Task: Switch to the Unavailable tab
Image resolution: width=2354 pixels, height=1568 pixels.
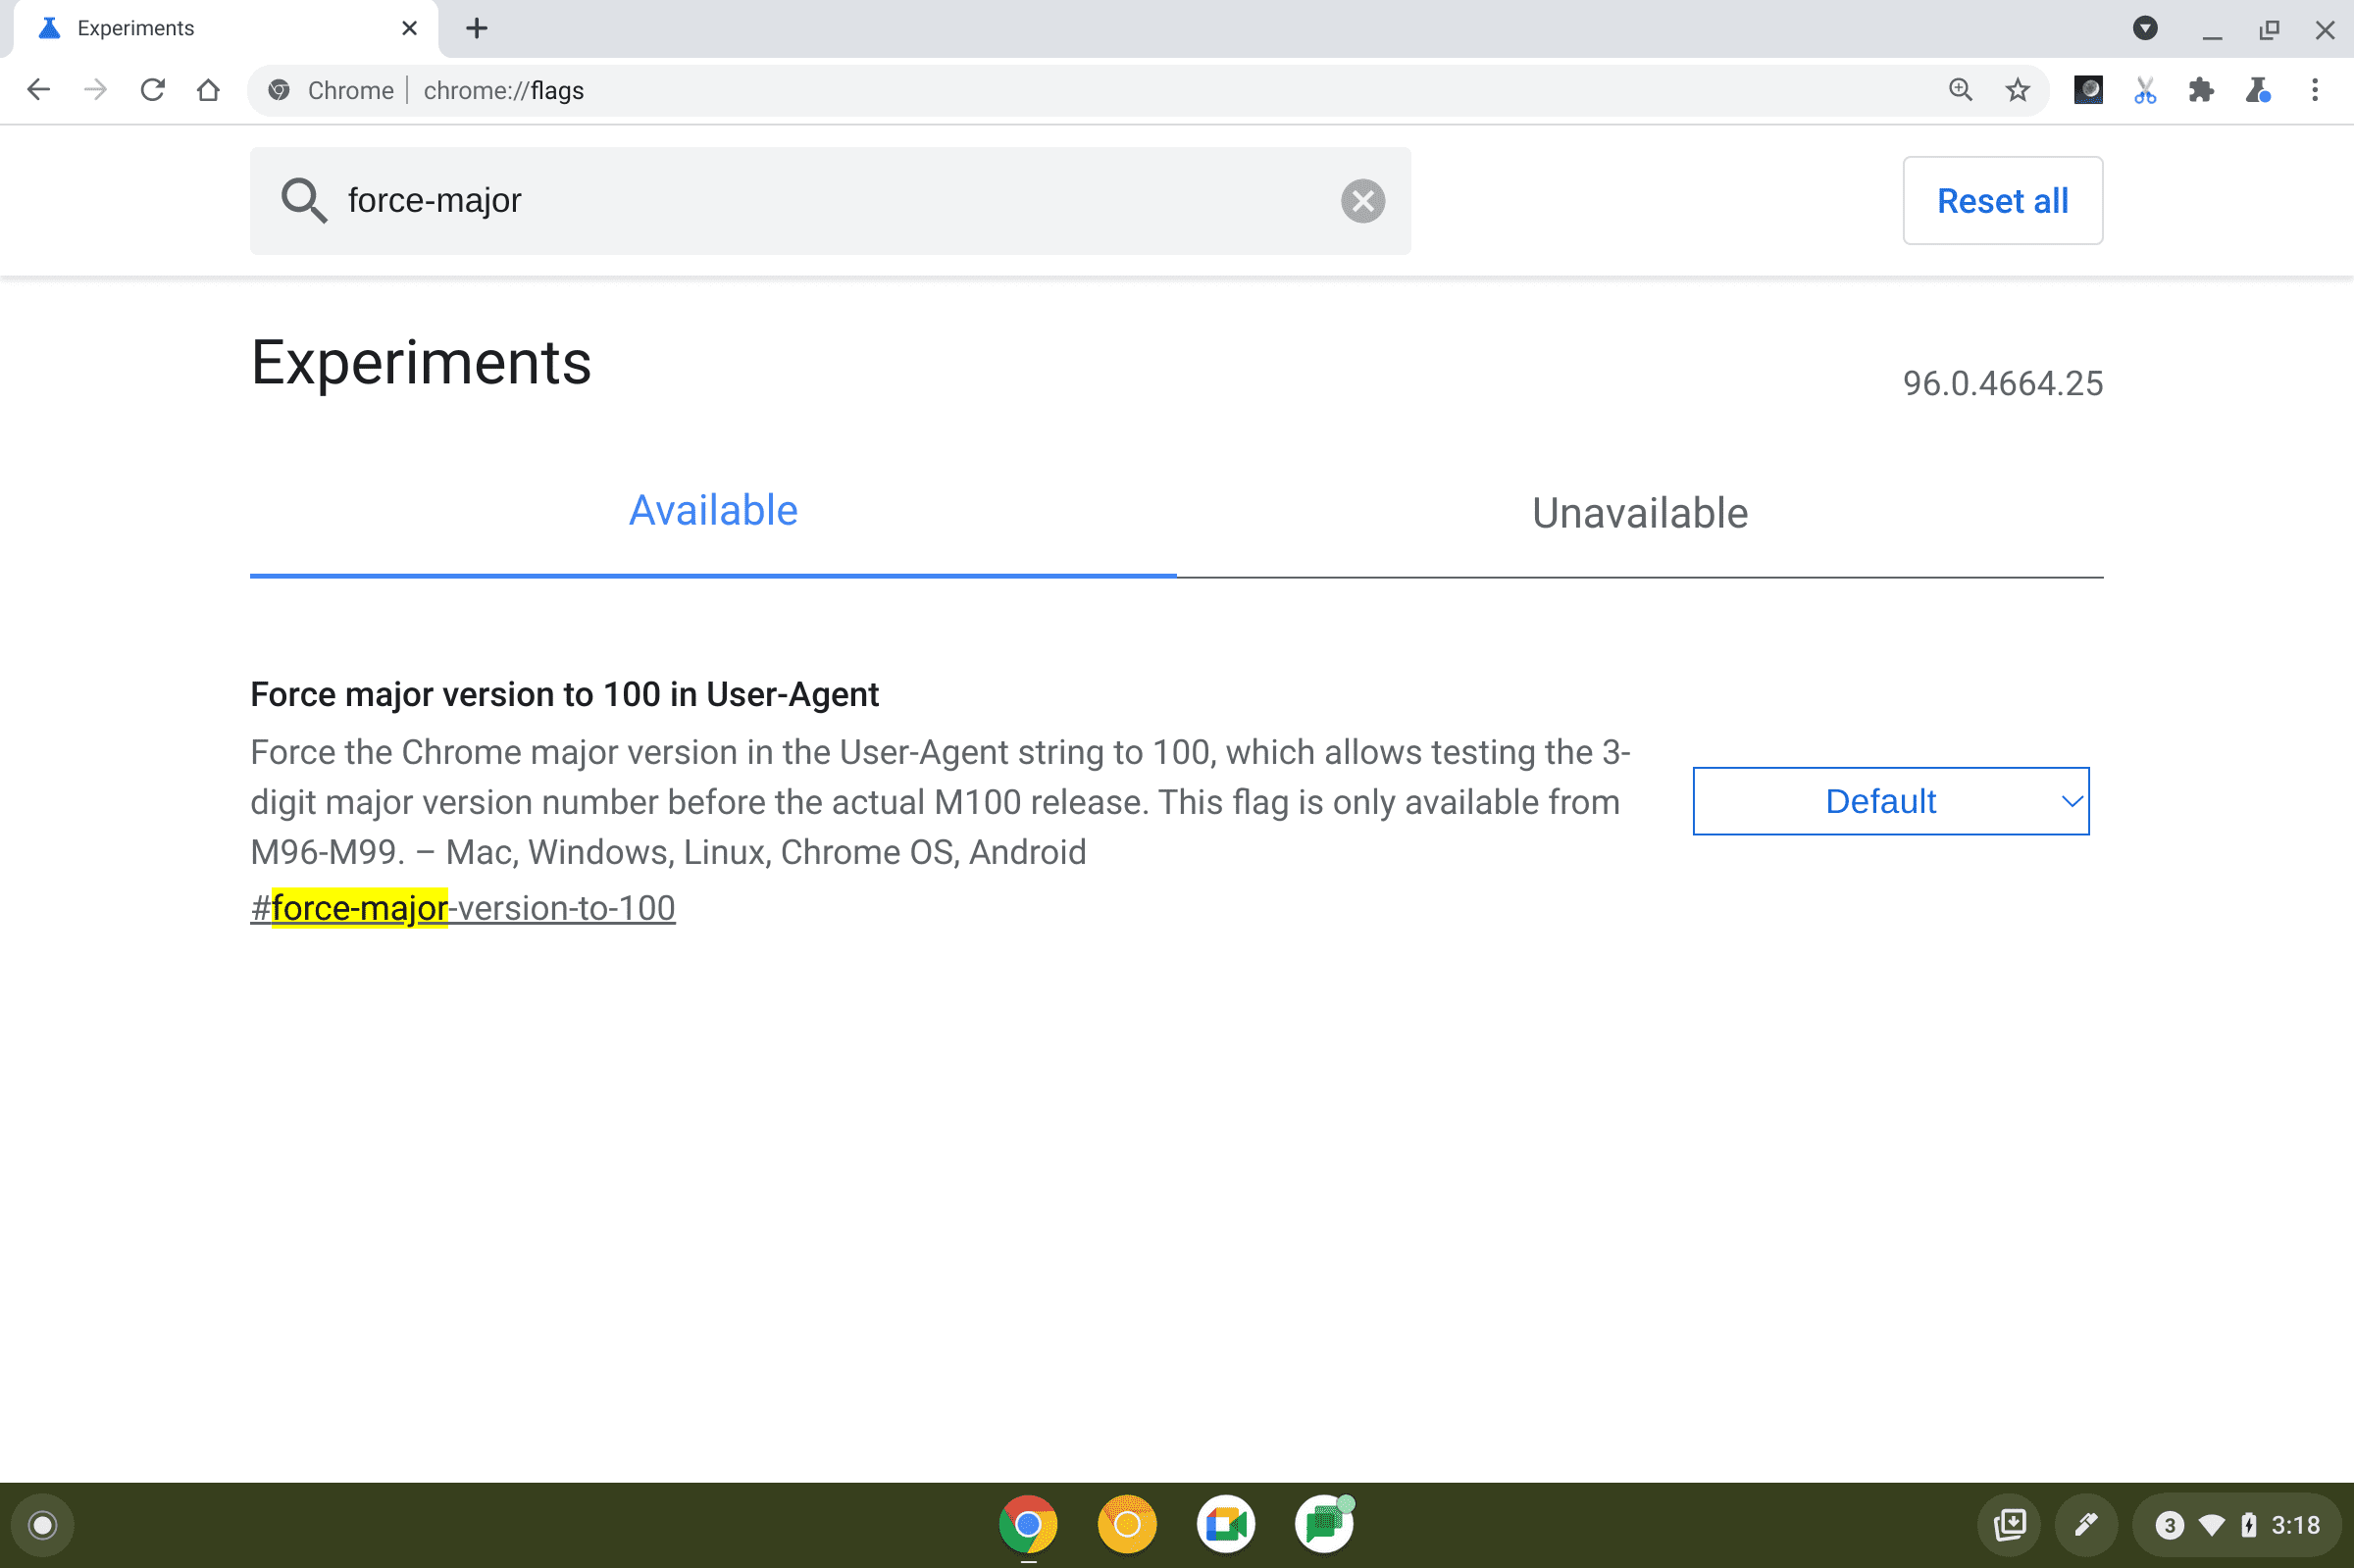Action: click(x=1638, y=511)
